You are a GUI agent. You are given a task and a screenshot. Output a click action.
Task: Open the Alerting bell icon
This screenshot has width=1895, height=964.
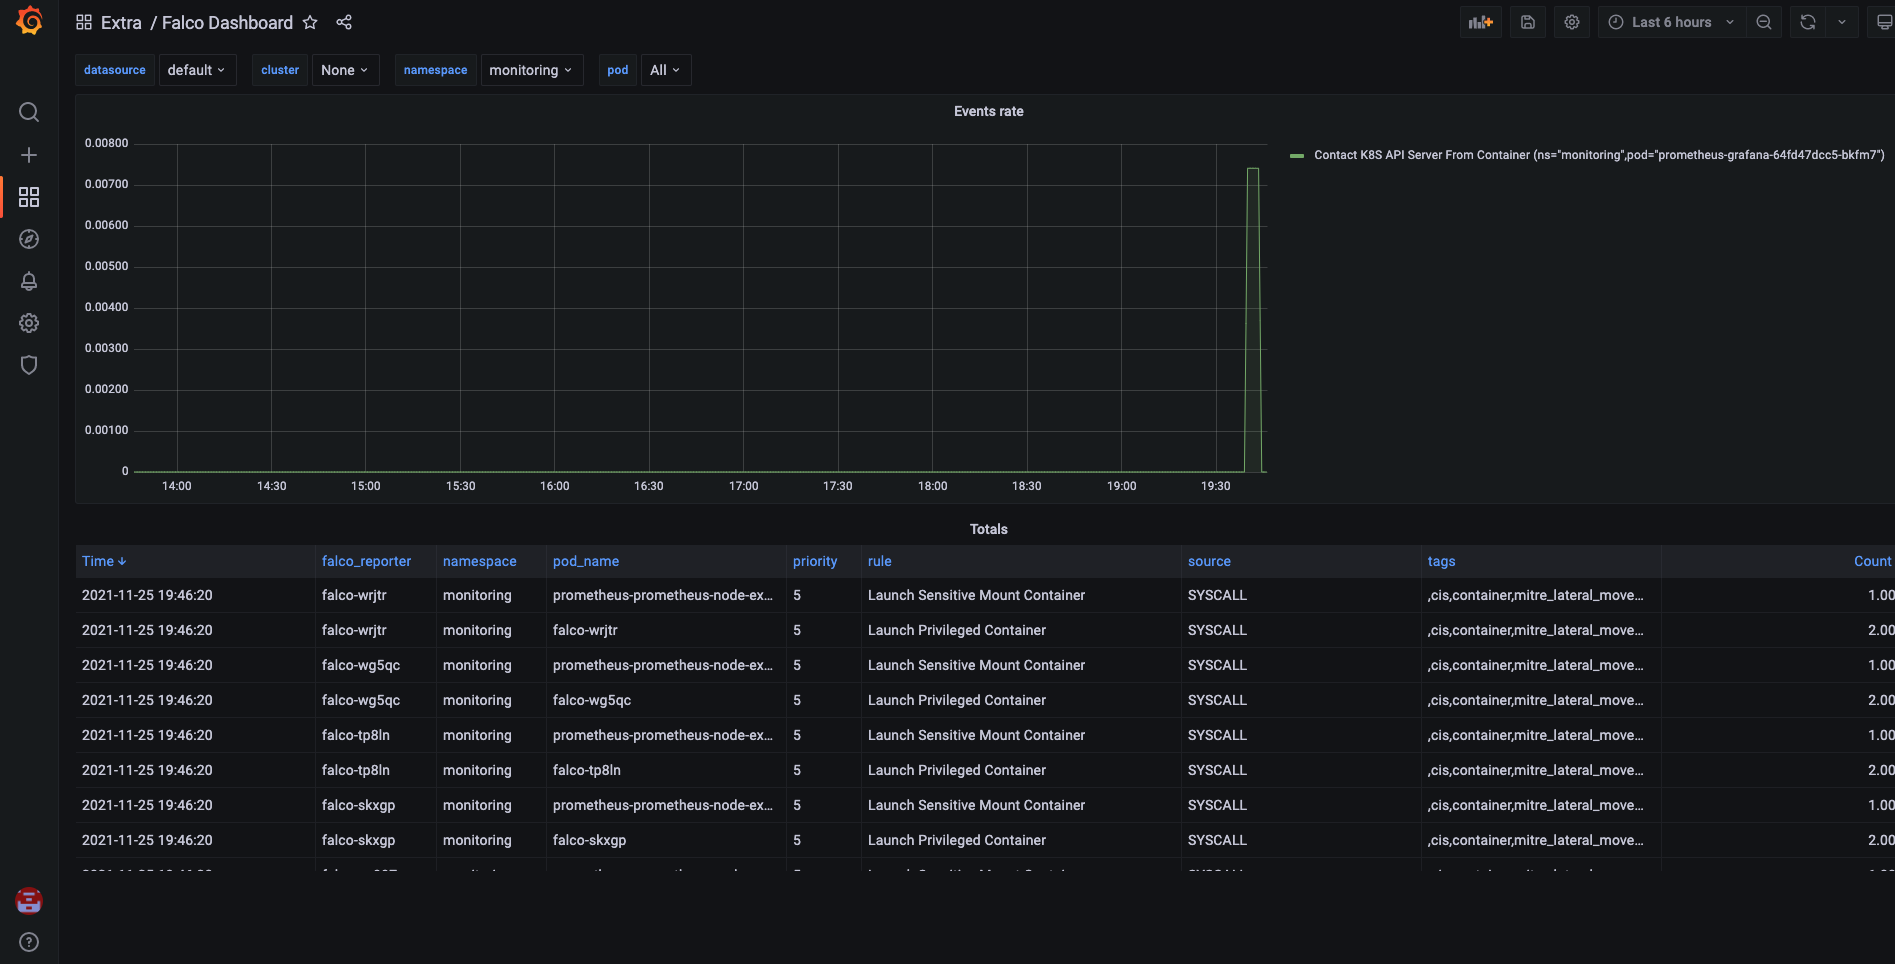29,281
